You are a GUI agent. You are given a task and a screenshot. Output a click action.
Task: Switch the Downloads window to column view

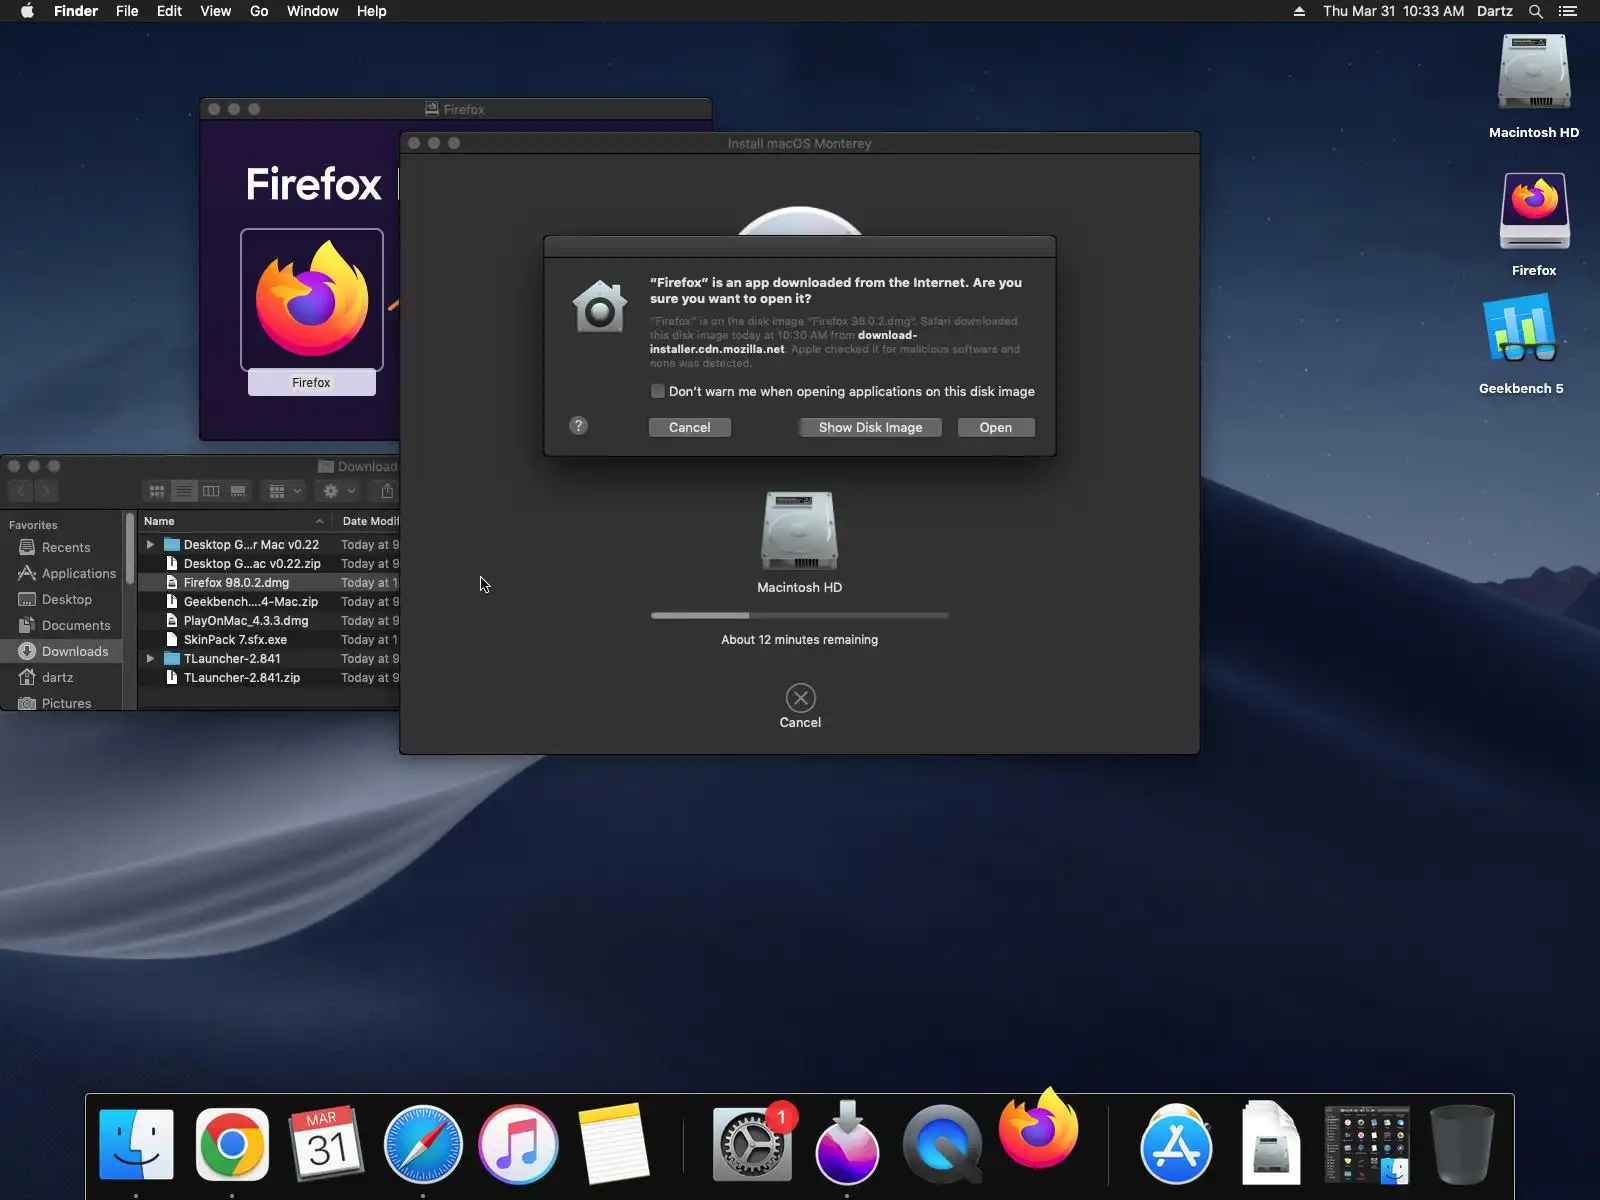tap(211, 491)
